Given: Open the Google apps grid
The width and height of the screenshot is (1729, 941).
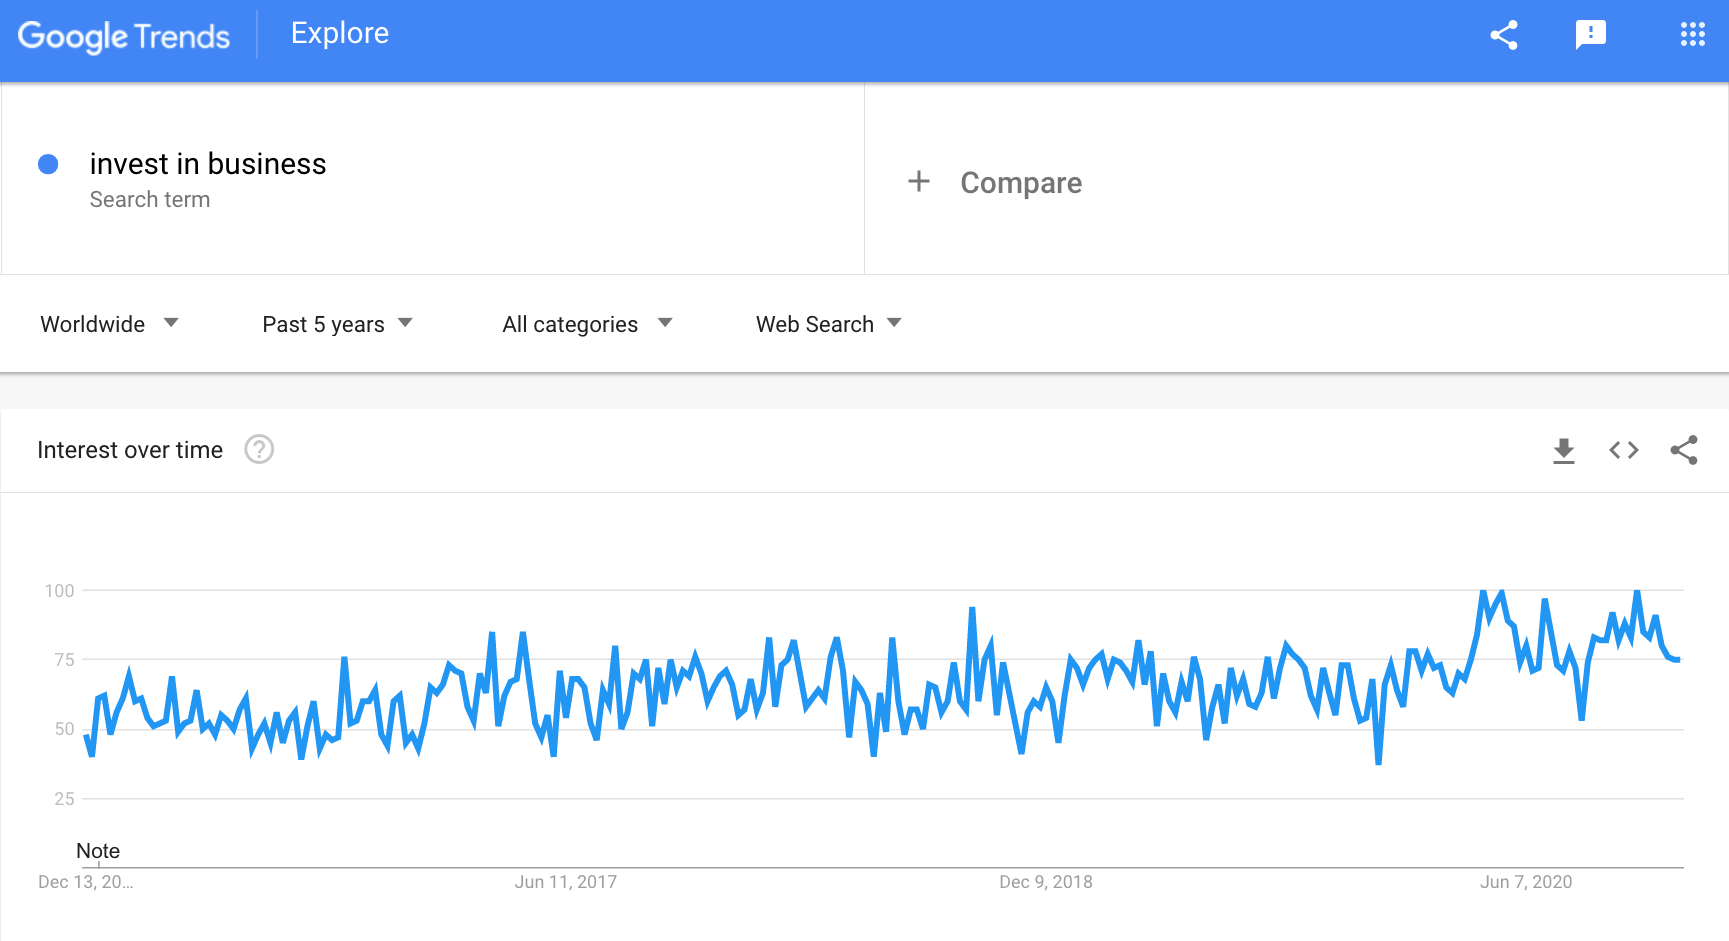Looking at the screenshot, I should 1692,35.
